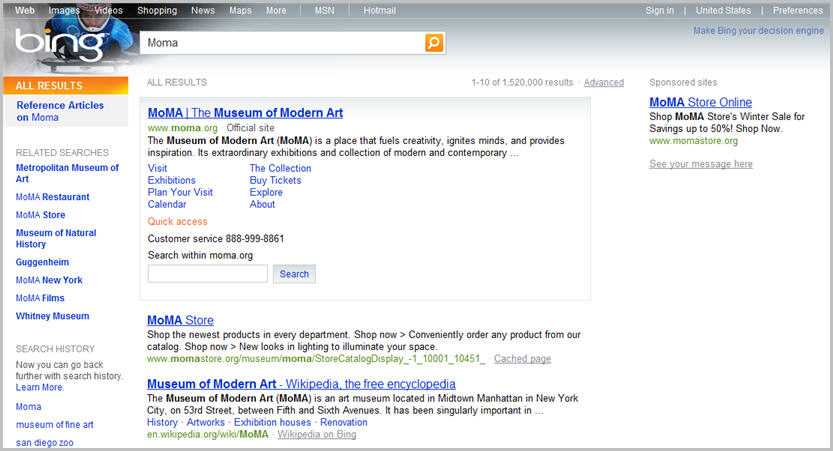The width and height of the screenshot is (833, 451).
Task: Switch to the Videos search tab
Action: coord(108,11)
